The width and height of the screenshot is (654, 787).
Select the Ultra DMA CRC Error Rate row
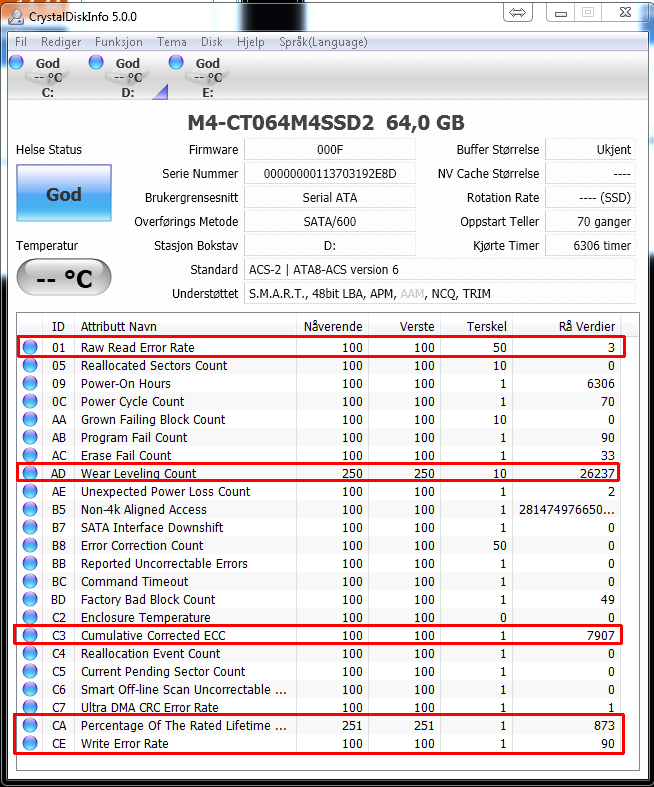pyautogui.click(x=319, y=707)
